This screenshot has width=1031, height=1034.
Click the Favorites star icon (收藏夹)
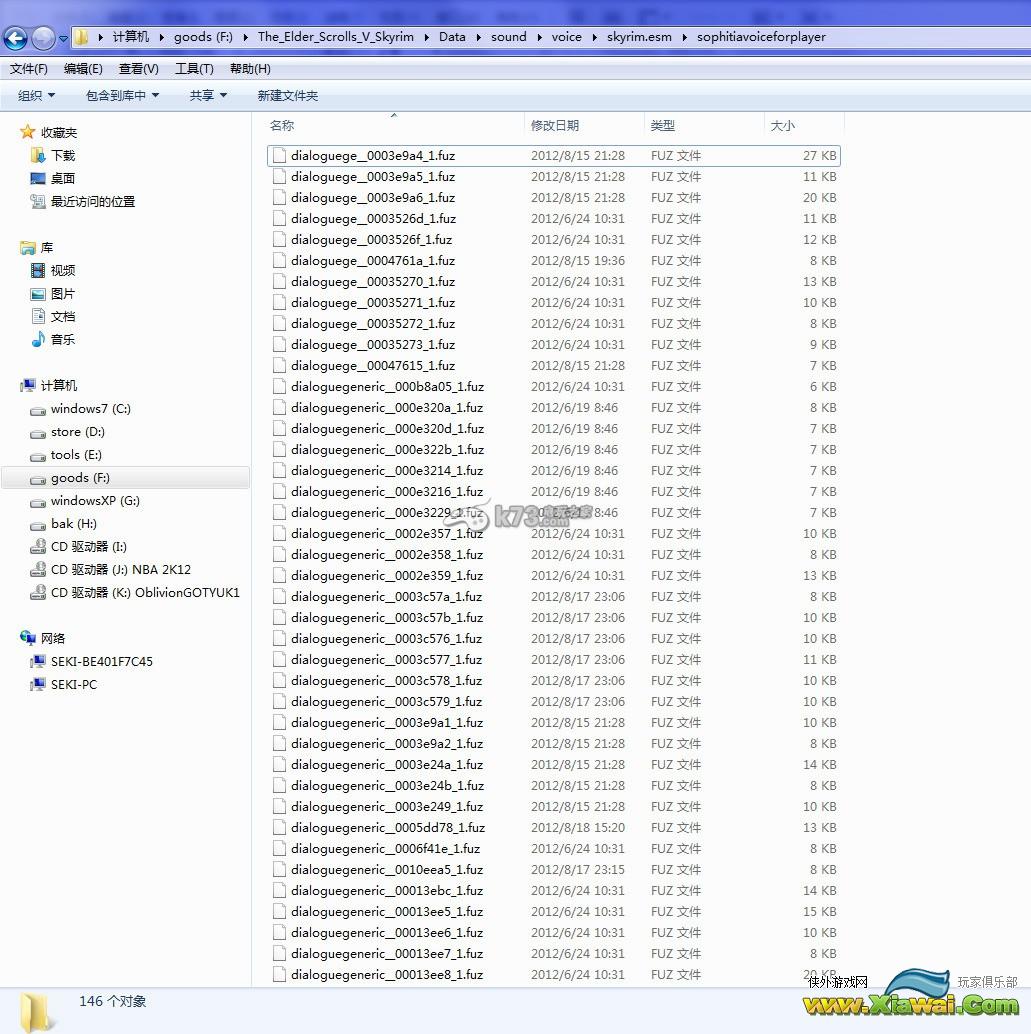(28, 132)
